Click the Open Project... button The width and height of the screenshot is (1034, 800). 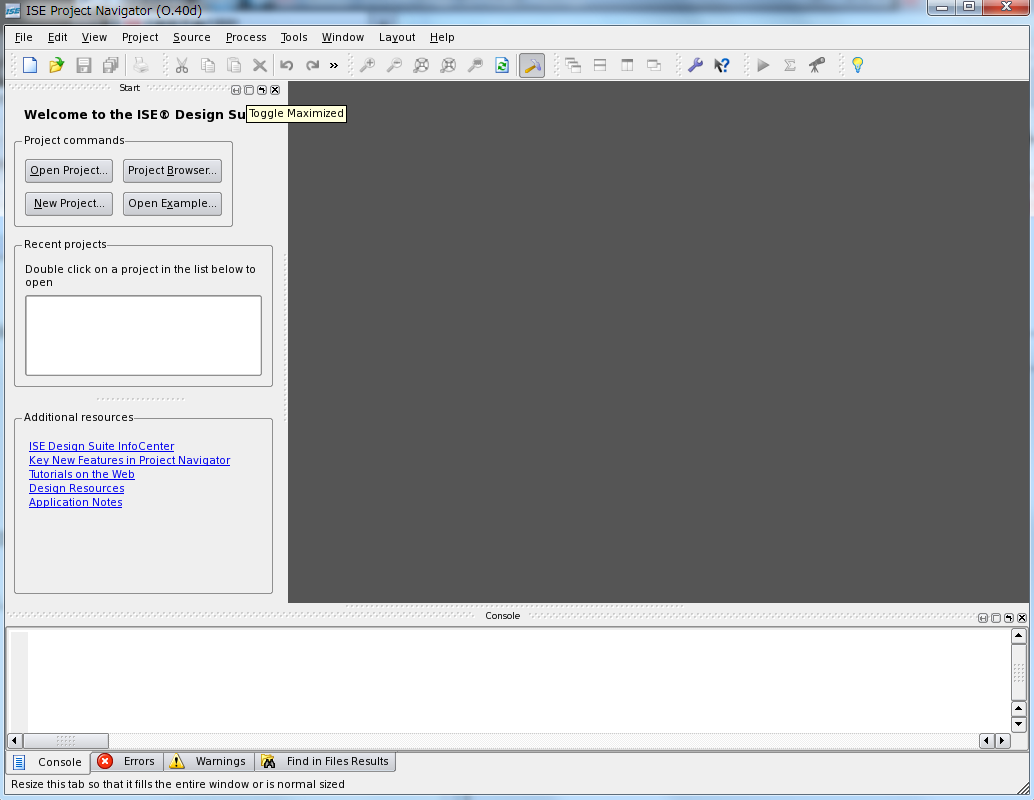69,171
